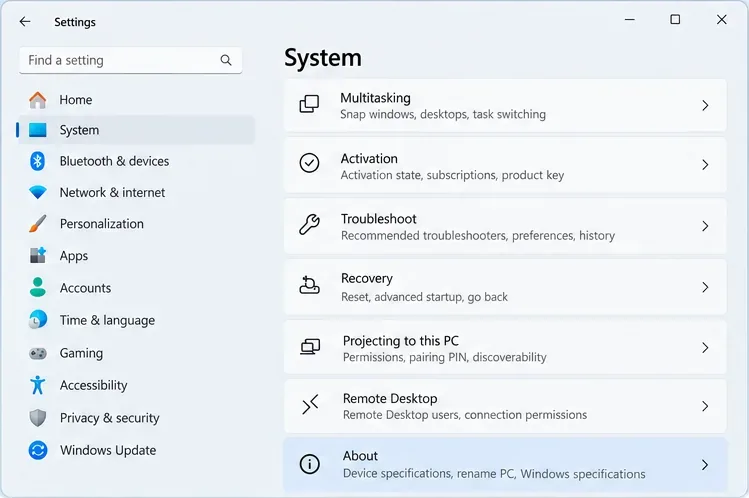749x498 pixels.
Task: Click the Privacy & security shield icon
Action: 38,418
